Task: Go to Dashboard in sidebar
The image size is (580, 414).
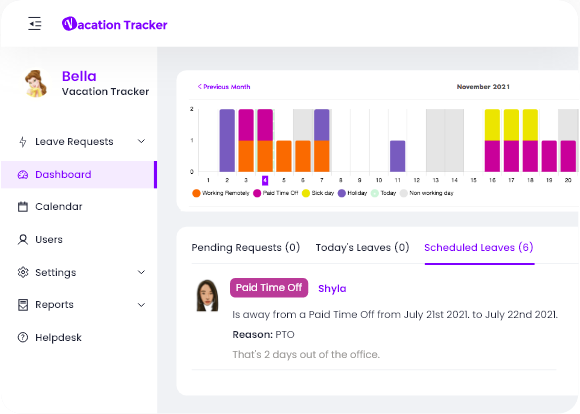Action: click(x=79, y=175)
